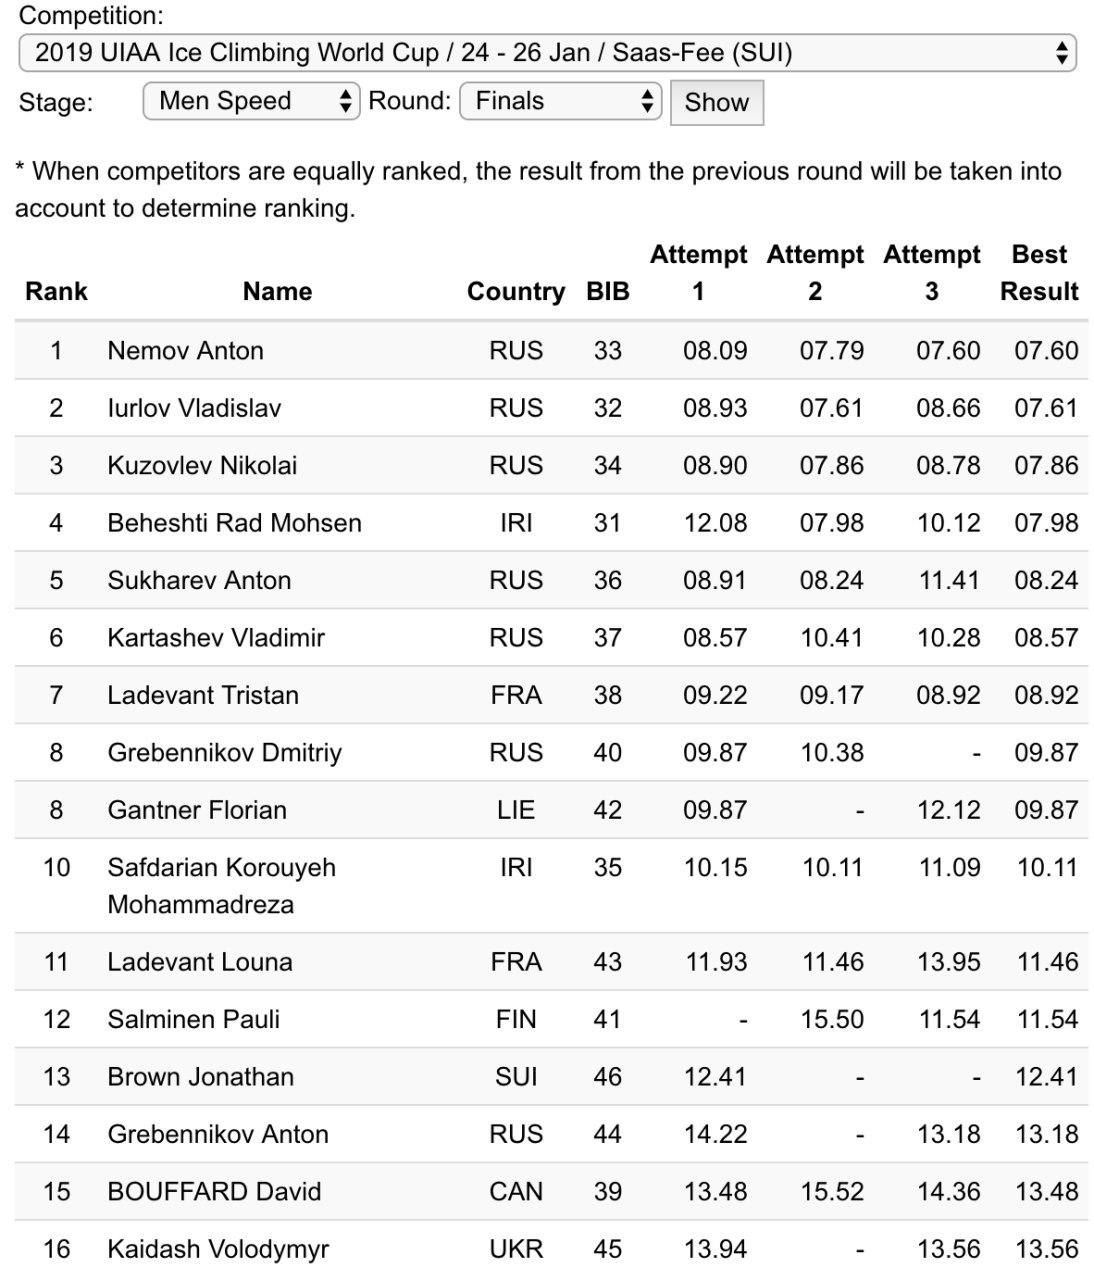Click the Attempt 1 column header

point(698,272)
